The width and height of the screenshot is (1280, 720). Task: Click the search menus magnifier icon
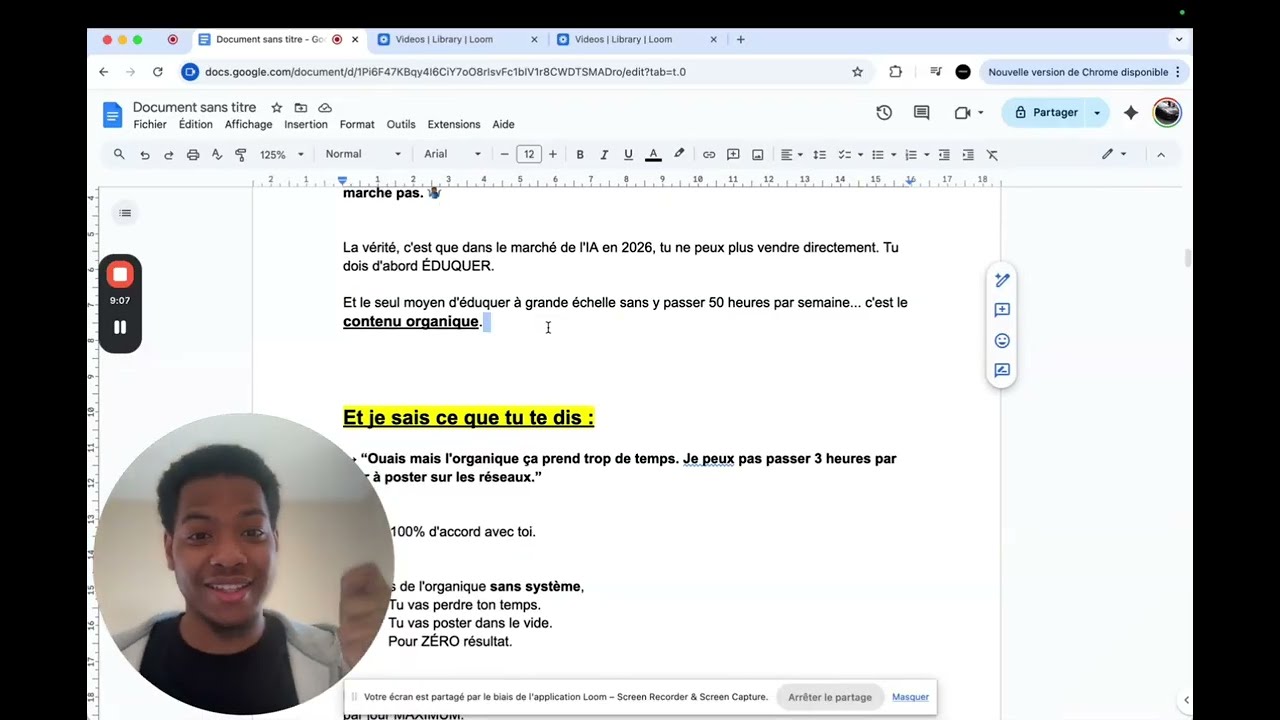coord(119,154)
